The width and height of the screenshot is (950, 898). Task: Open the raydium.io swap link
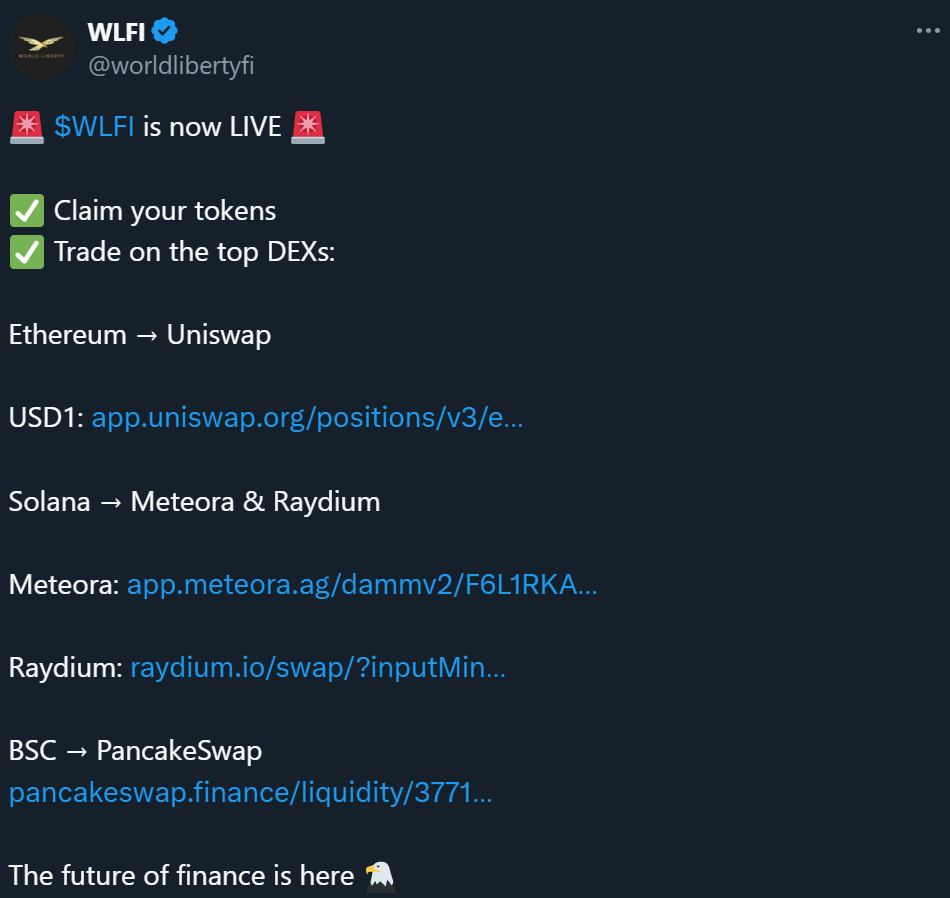point(318,668)
